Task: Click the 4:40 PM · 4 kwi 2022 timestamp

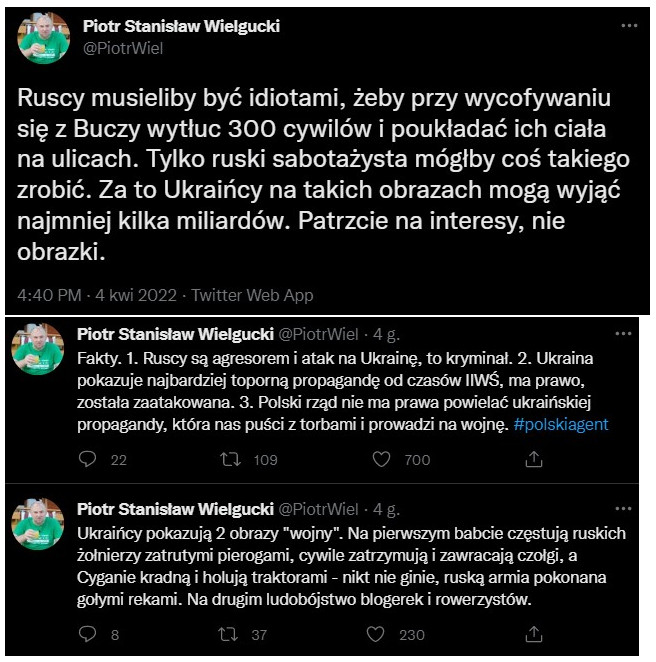Action: click(x=97, y=295)
